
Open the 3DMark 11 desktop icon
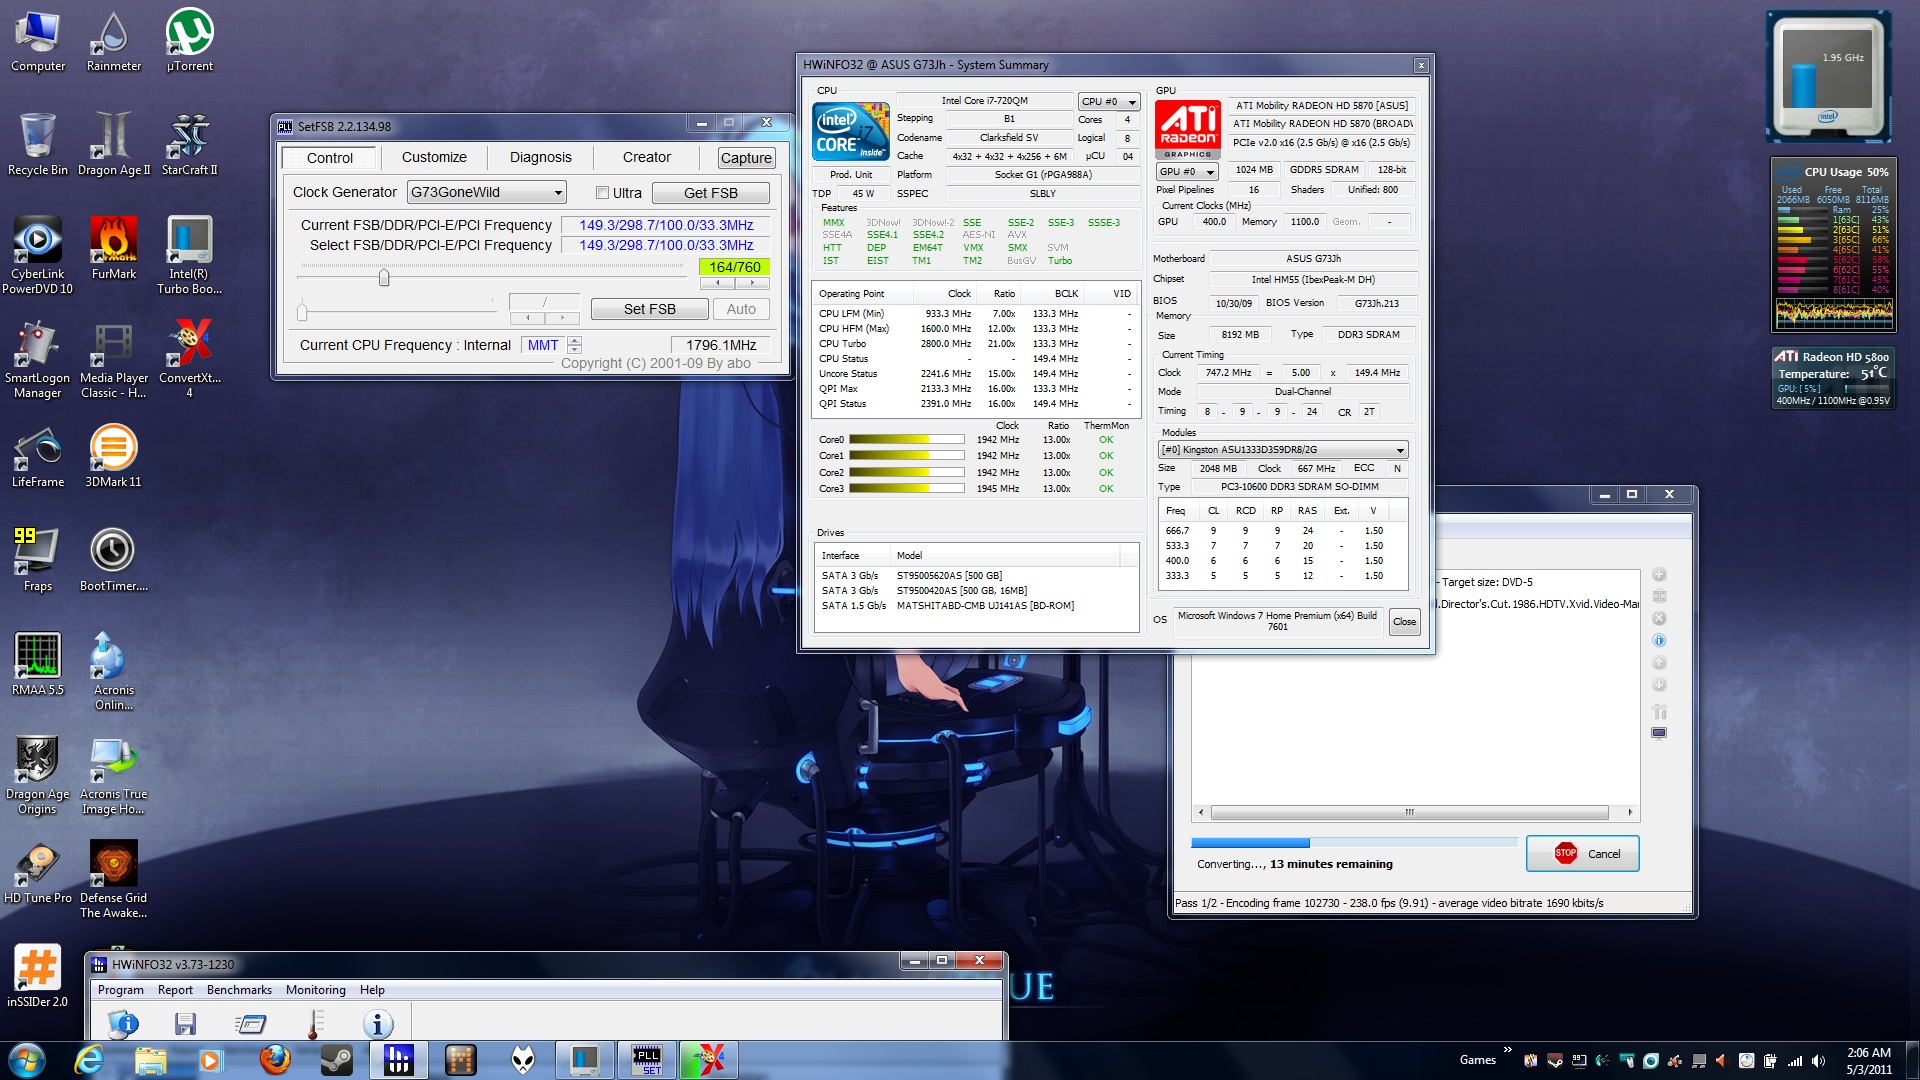[x=113, y=456]
